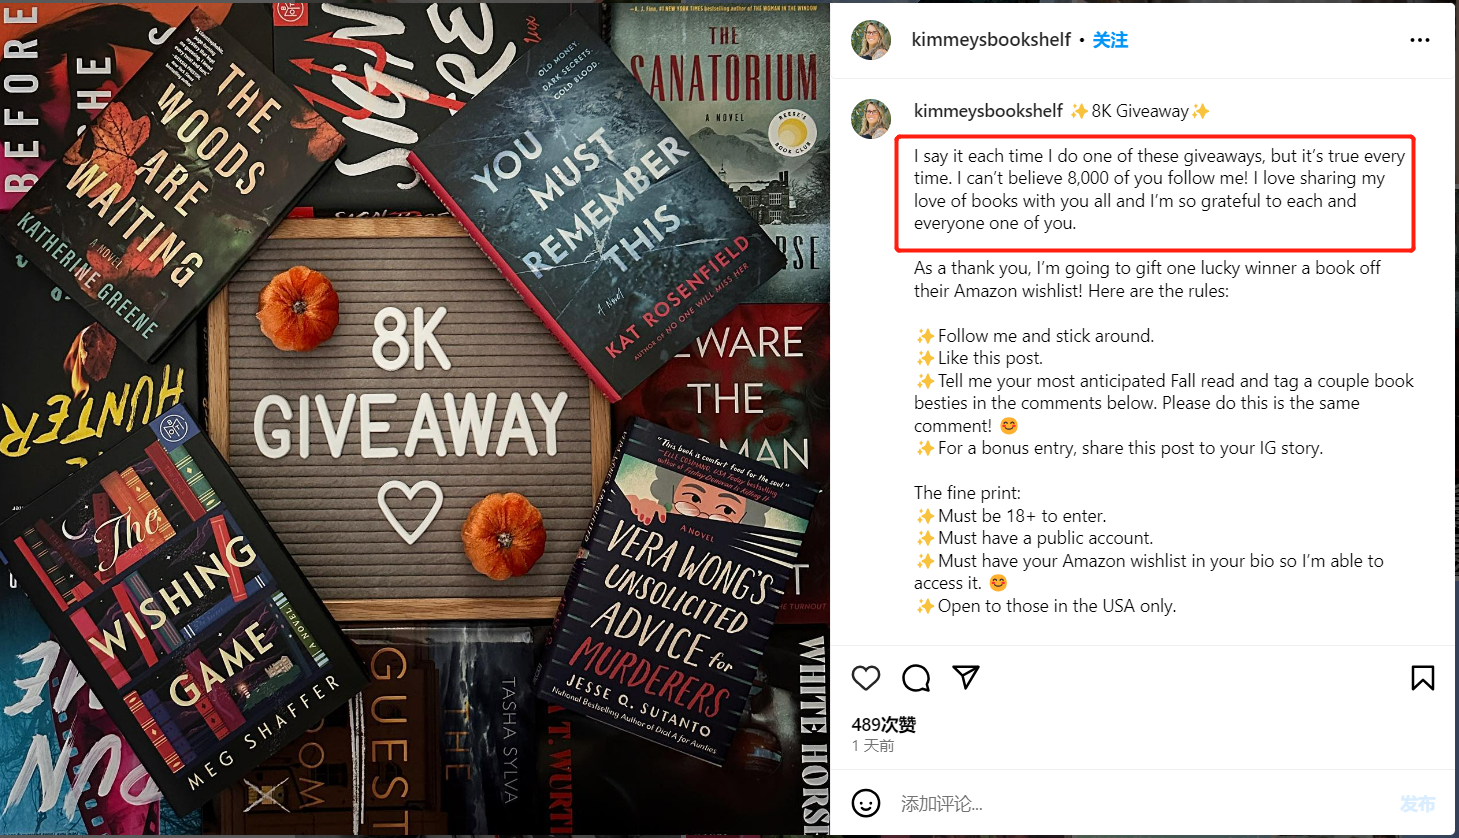Select the highlighted first caption paragraph
Viewport: 1459px width, 838px height.
click(1159, 190)
